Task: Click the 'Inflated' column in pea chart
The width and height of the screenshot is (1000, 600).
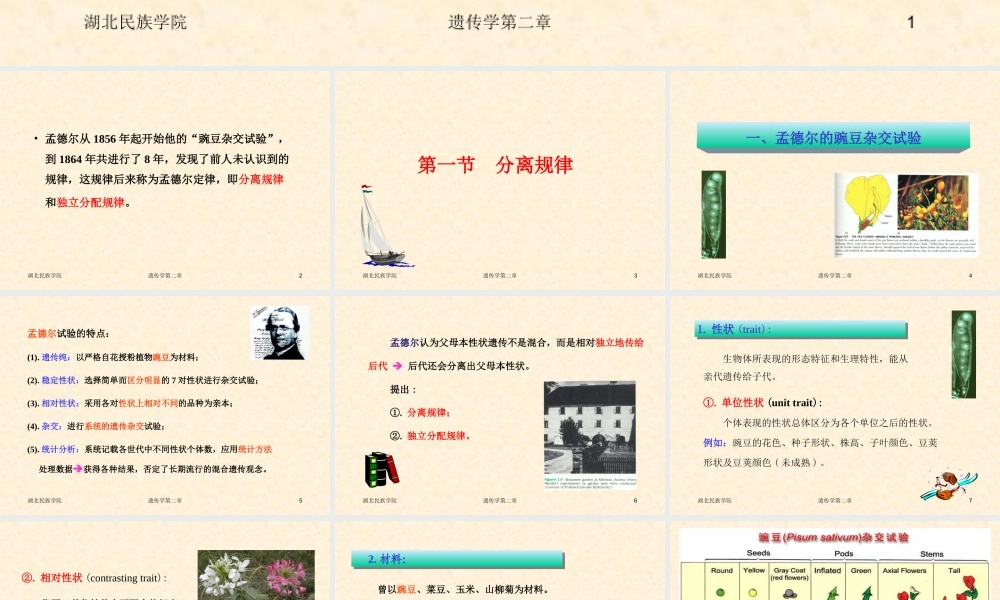Action: pos(828,581)
